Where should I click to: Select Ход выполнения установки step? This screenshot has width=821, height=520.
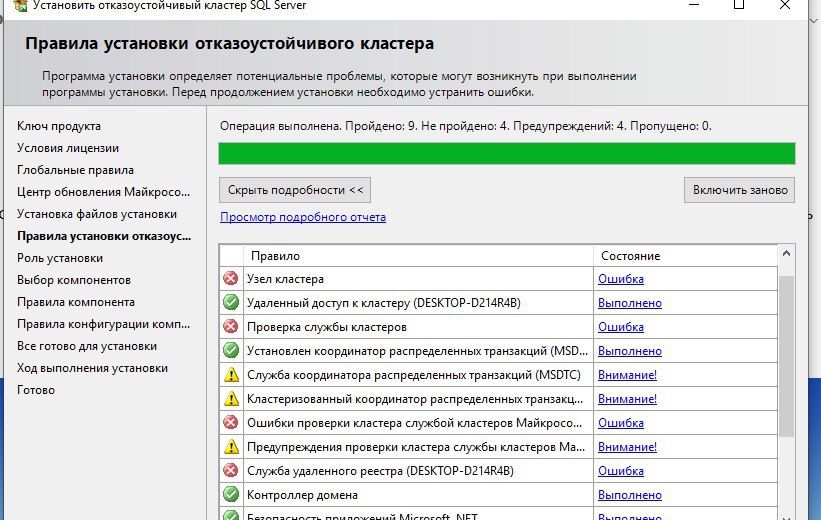coord(92,368)
